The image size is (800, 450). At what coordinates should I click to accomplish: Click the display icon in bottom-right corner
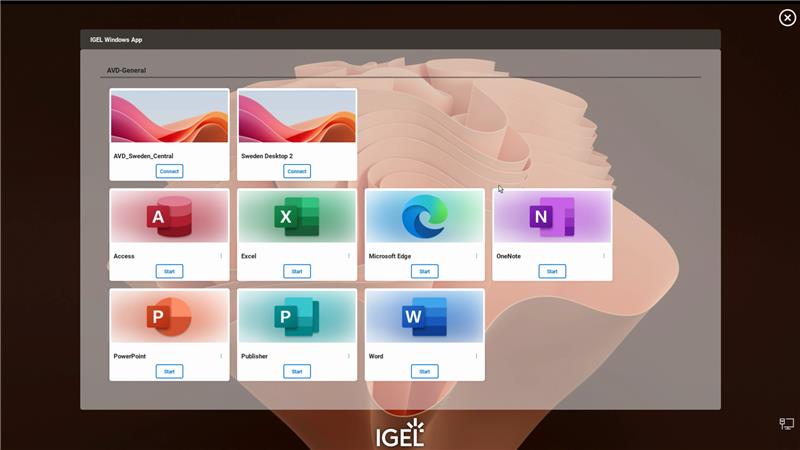point(787,424)
